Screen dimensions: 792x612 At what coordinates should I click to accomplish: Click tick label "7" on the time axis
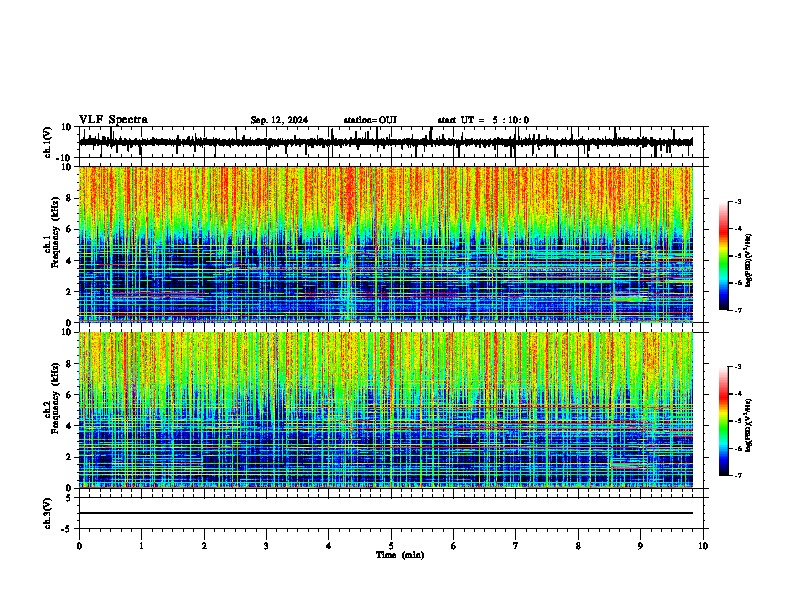pos(516,546)
